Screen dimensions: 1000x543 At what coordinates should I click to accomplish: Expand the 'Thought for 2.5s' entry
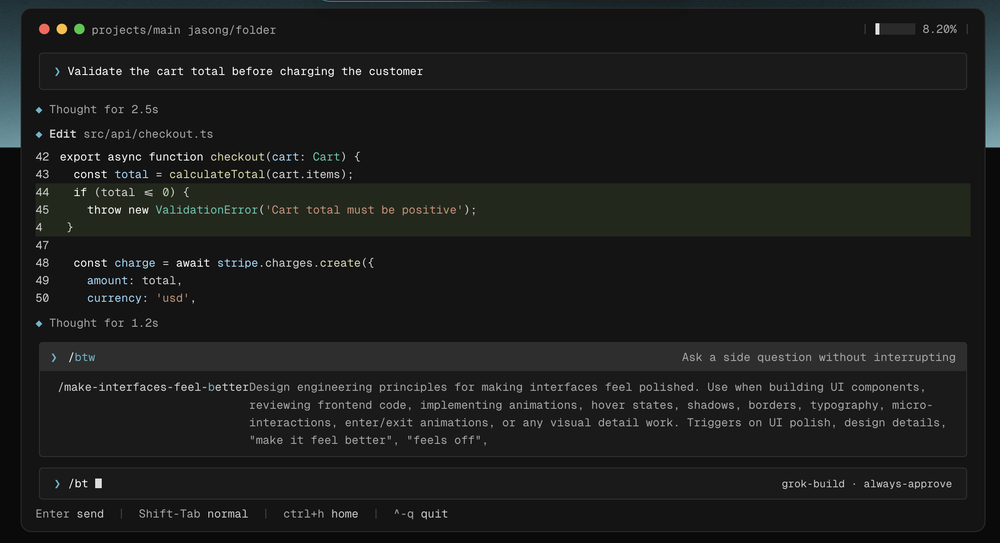(x=103, y=110)
